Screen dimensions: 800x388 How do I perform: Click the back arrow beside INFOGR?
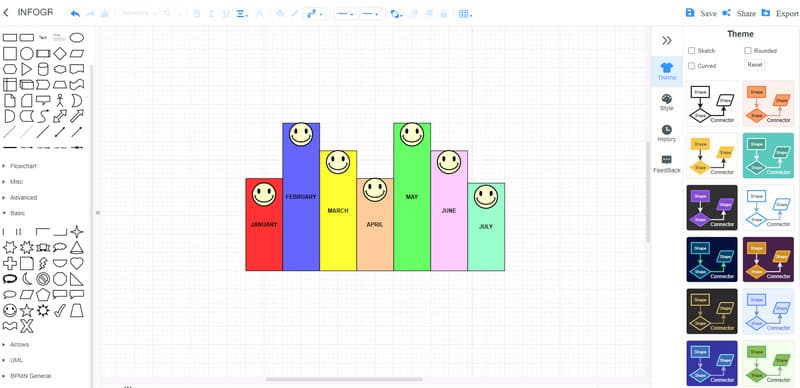tap(6, 13)
